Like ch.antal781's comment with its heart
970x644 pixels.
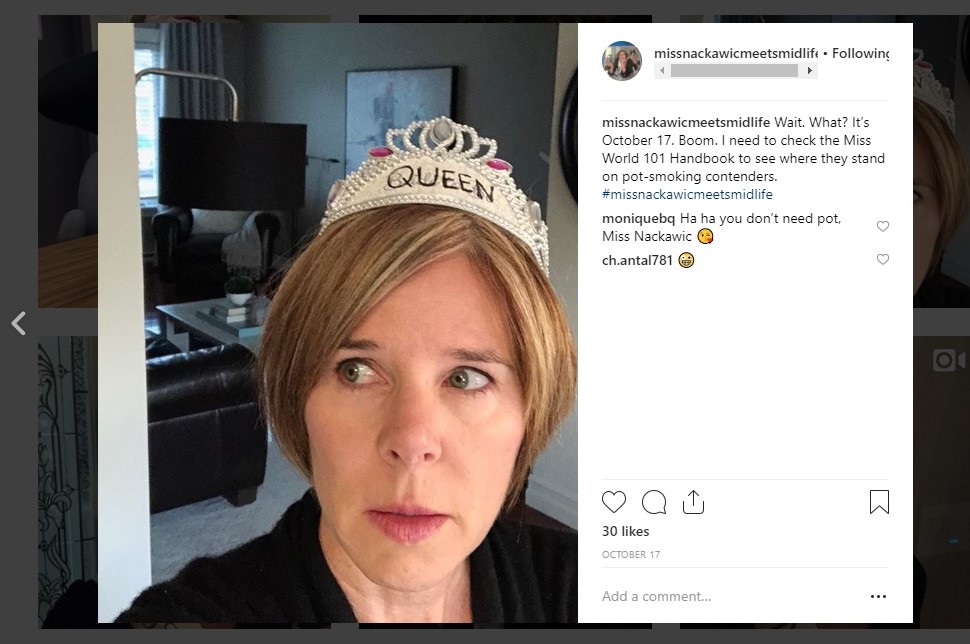(882, 260)
